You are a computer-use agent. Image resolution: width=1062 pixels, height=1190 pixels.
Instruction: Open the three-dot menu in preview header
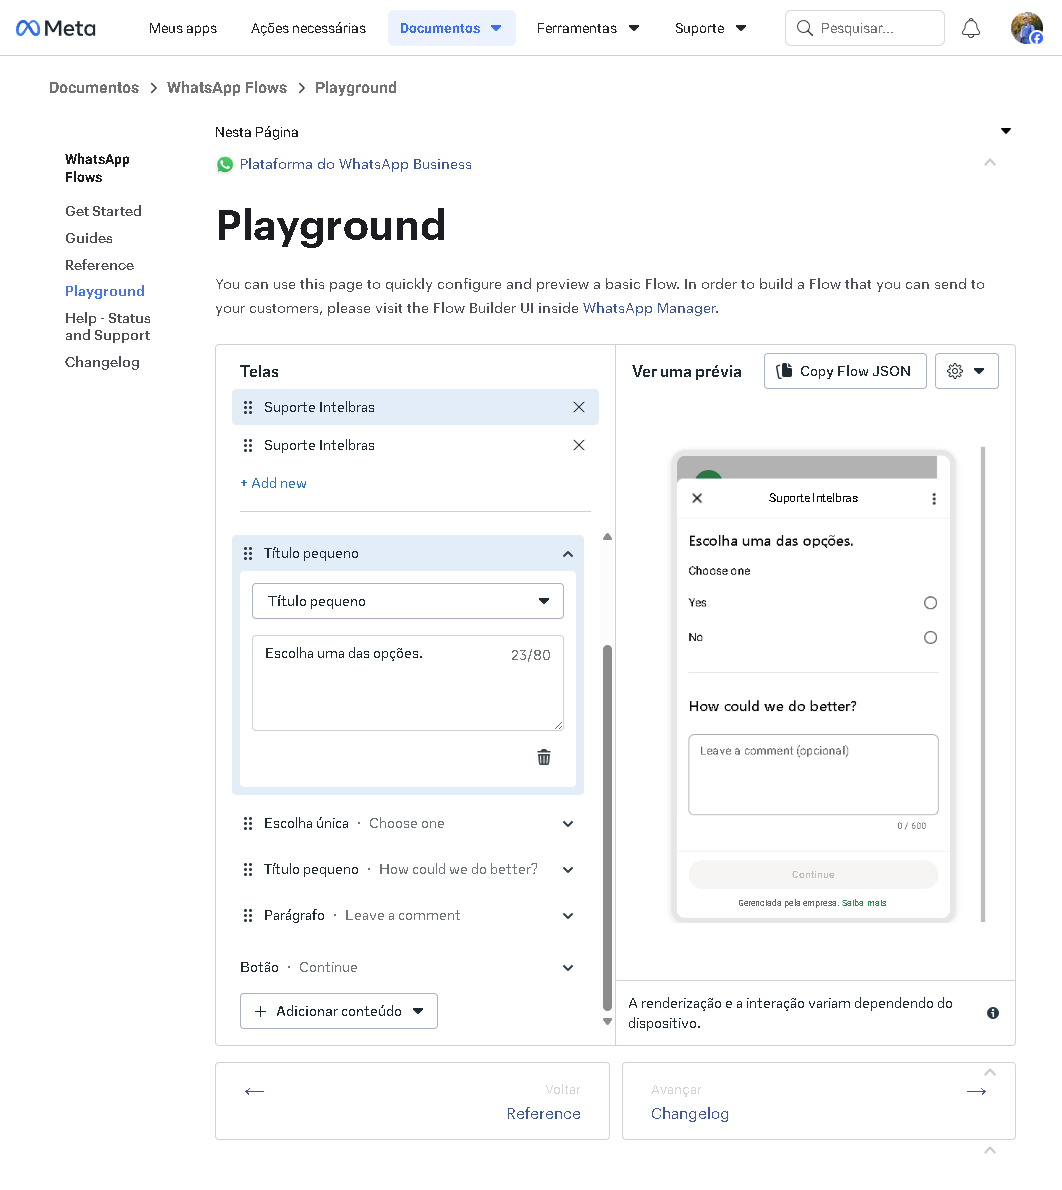click(x=934, y=499)
